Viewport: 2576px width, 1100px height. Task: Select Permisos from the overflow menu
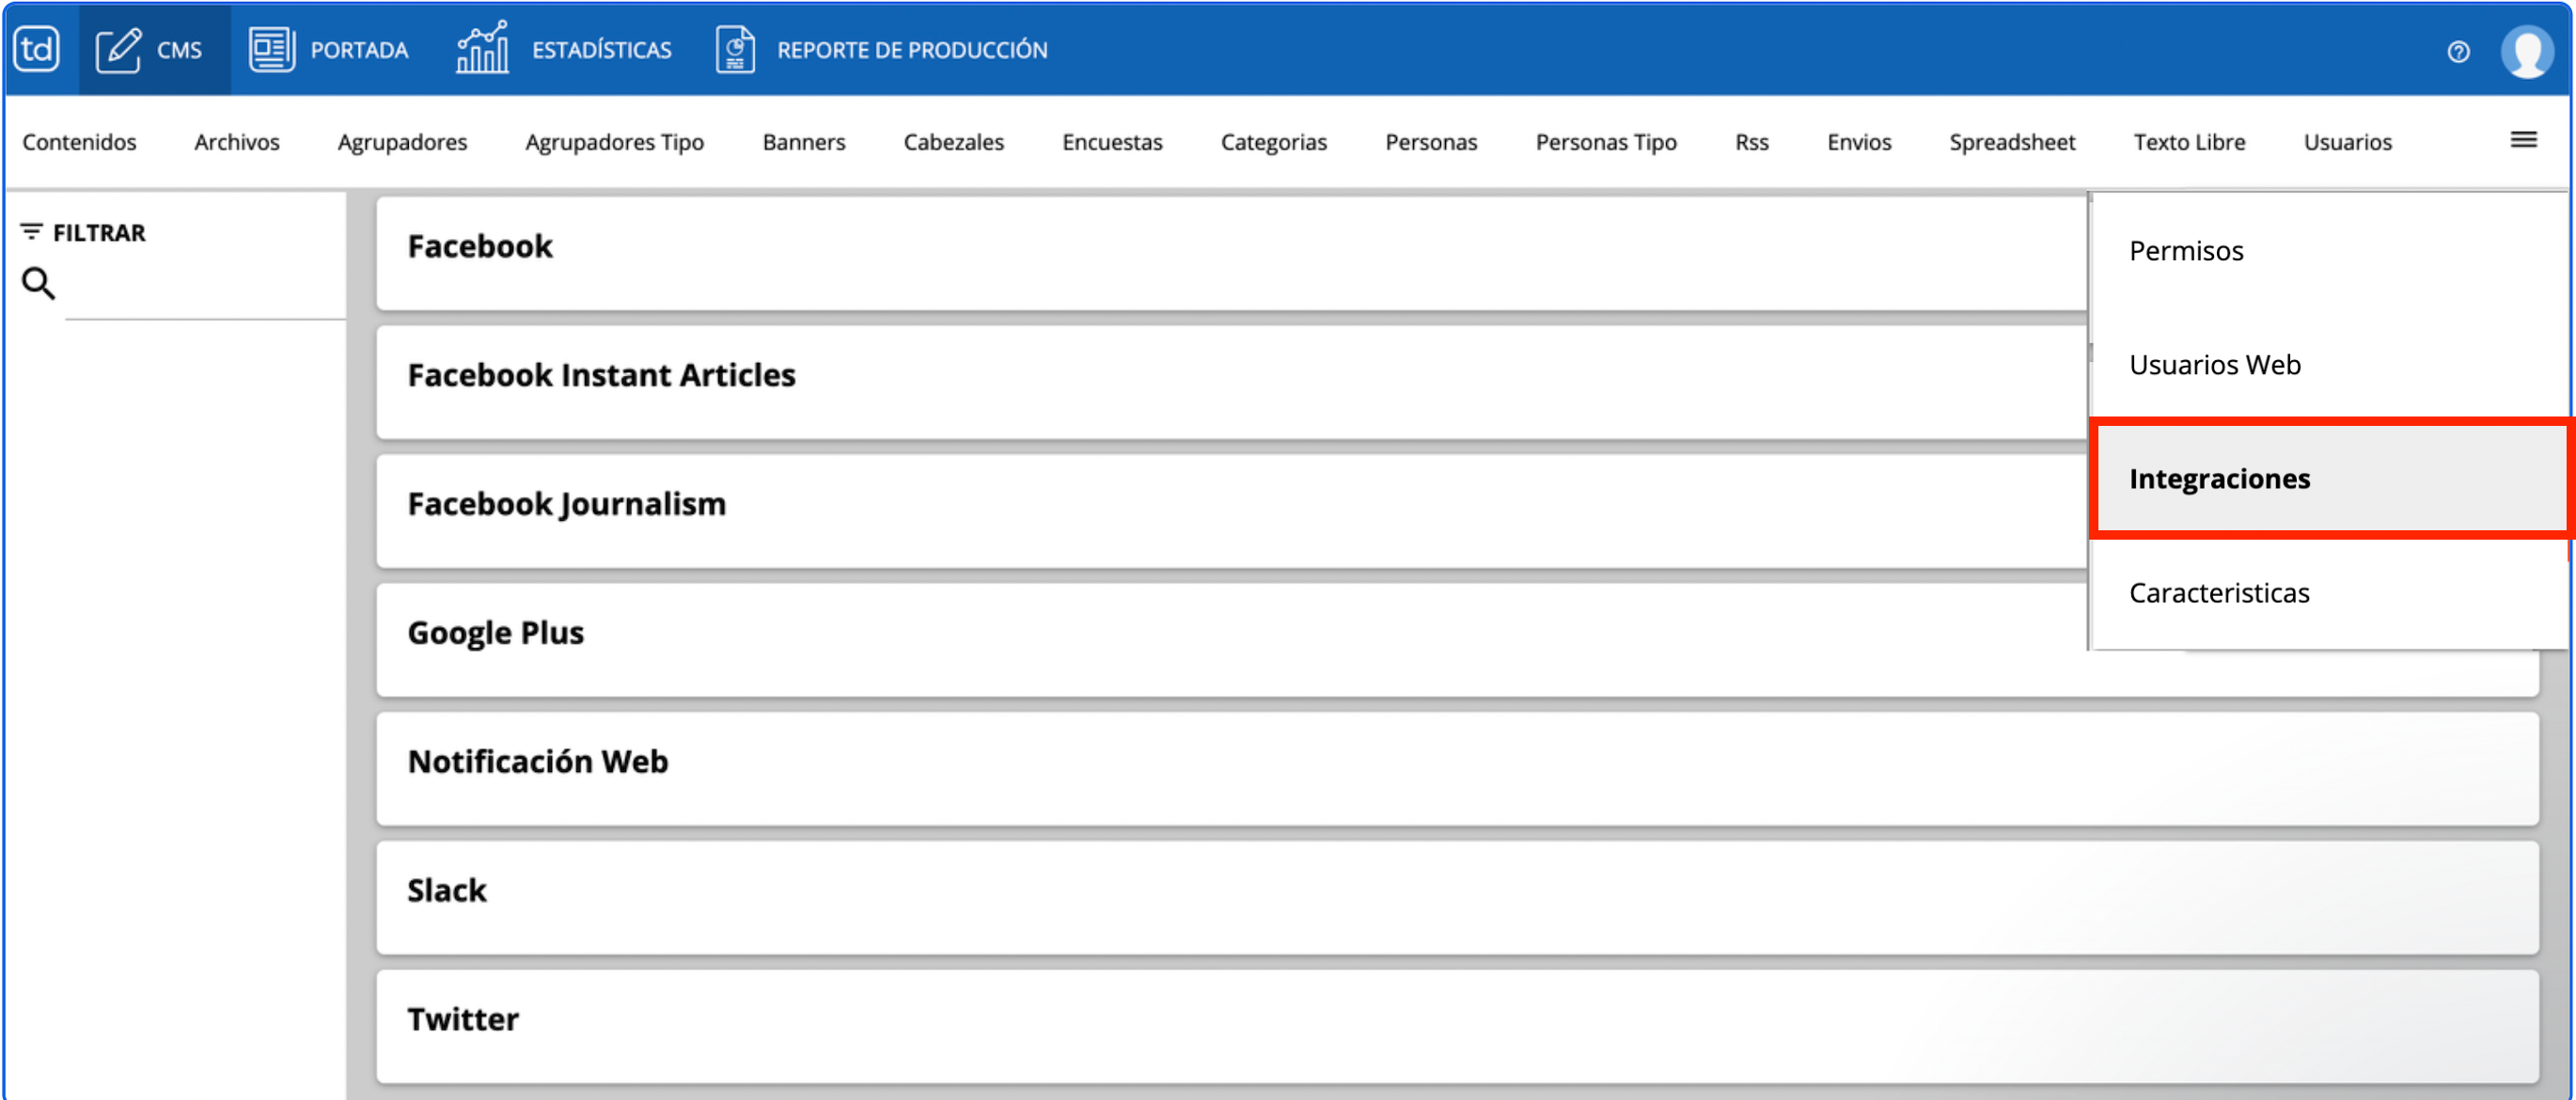(2186, 251)
